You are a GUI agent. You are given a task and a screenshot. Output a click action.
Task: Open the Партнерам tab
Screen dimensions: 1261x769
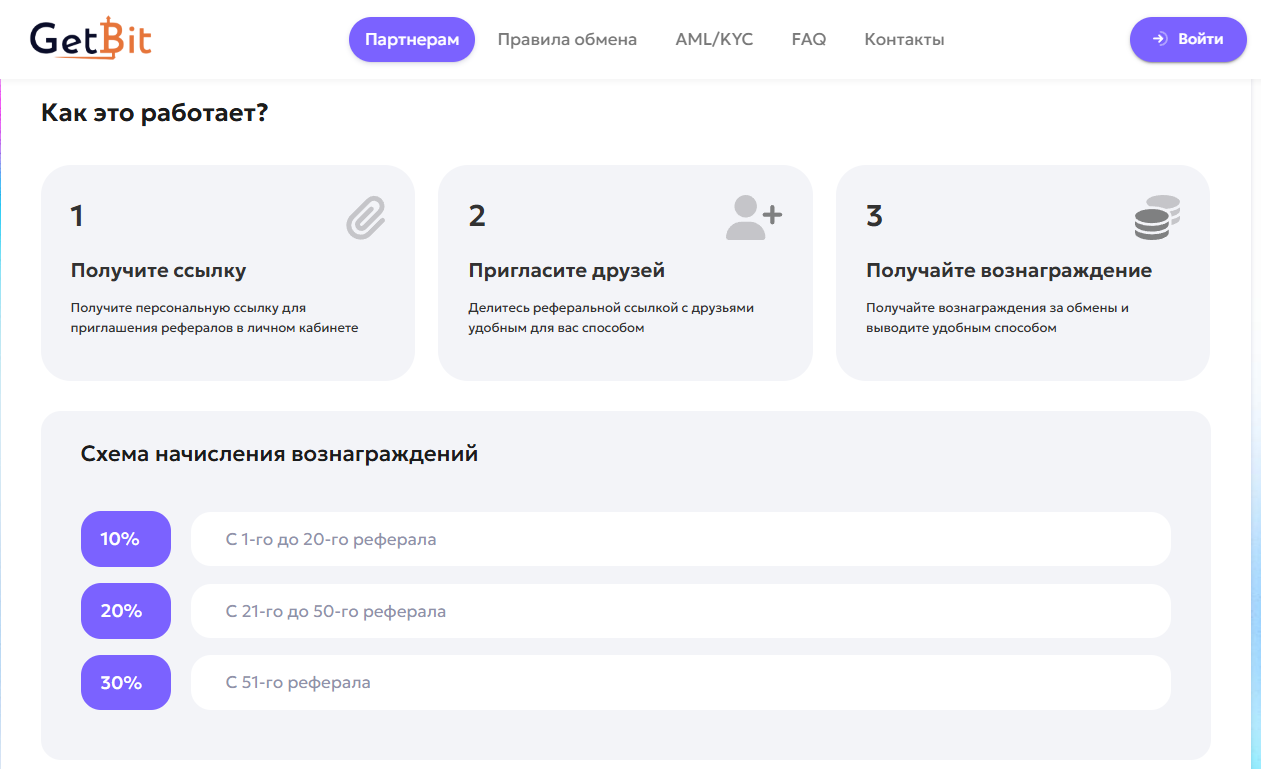click(x=411, y=40)
